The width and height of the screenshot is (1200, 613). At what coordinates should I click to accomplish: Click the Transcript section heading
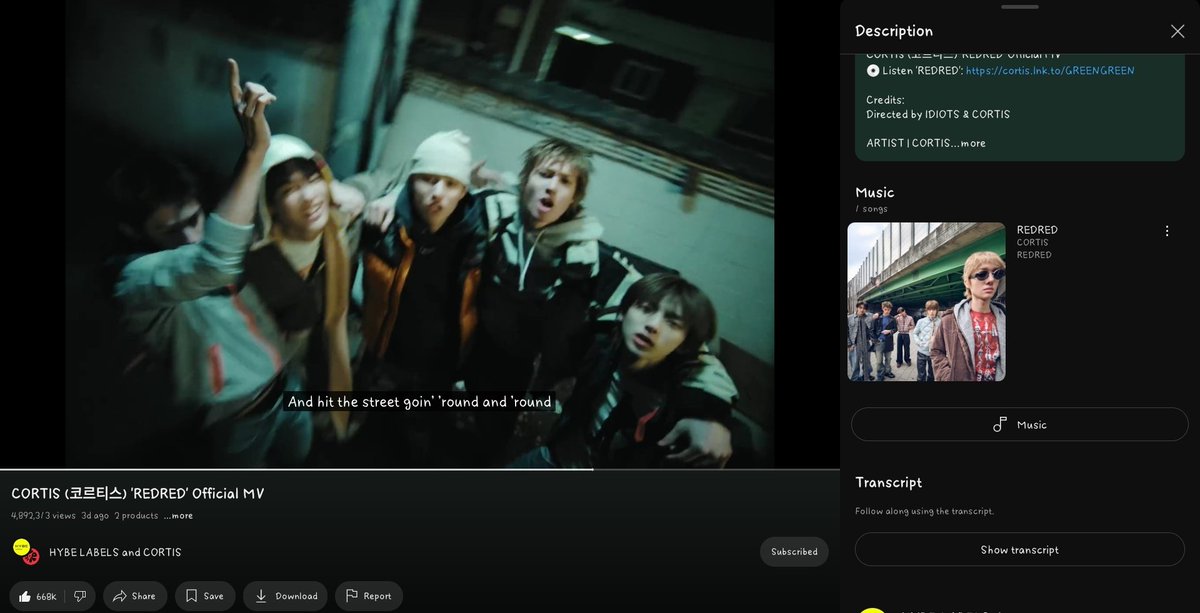point(888,482)
